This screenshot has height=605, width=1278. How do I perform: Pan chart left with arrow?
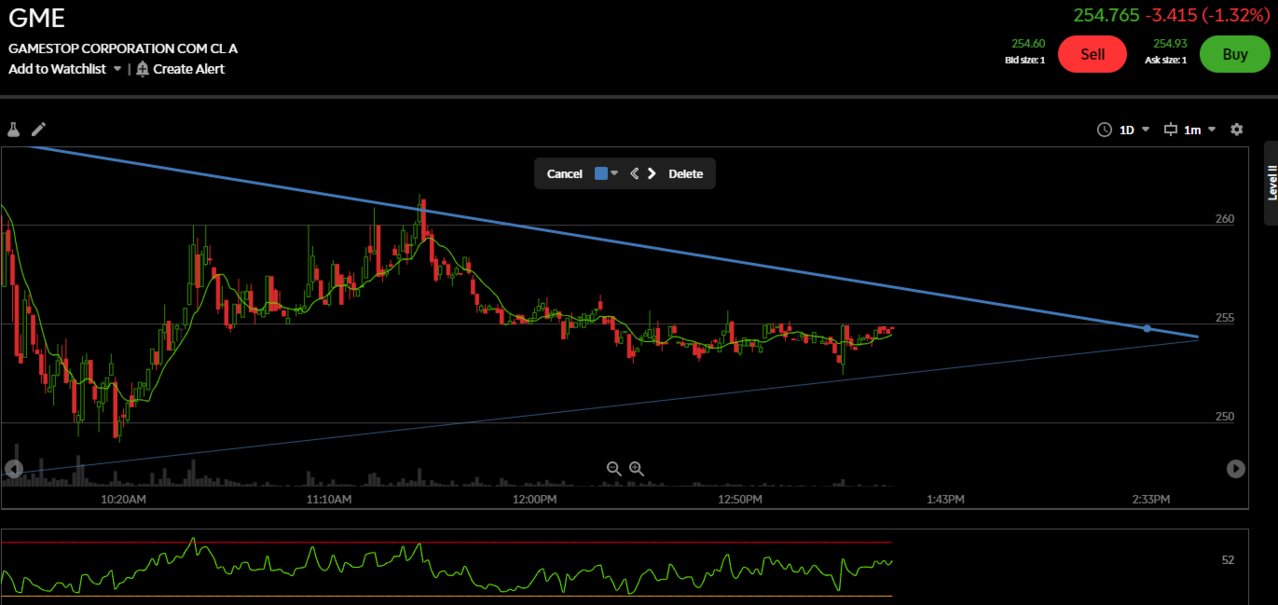(x=13, y=468)
